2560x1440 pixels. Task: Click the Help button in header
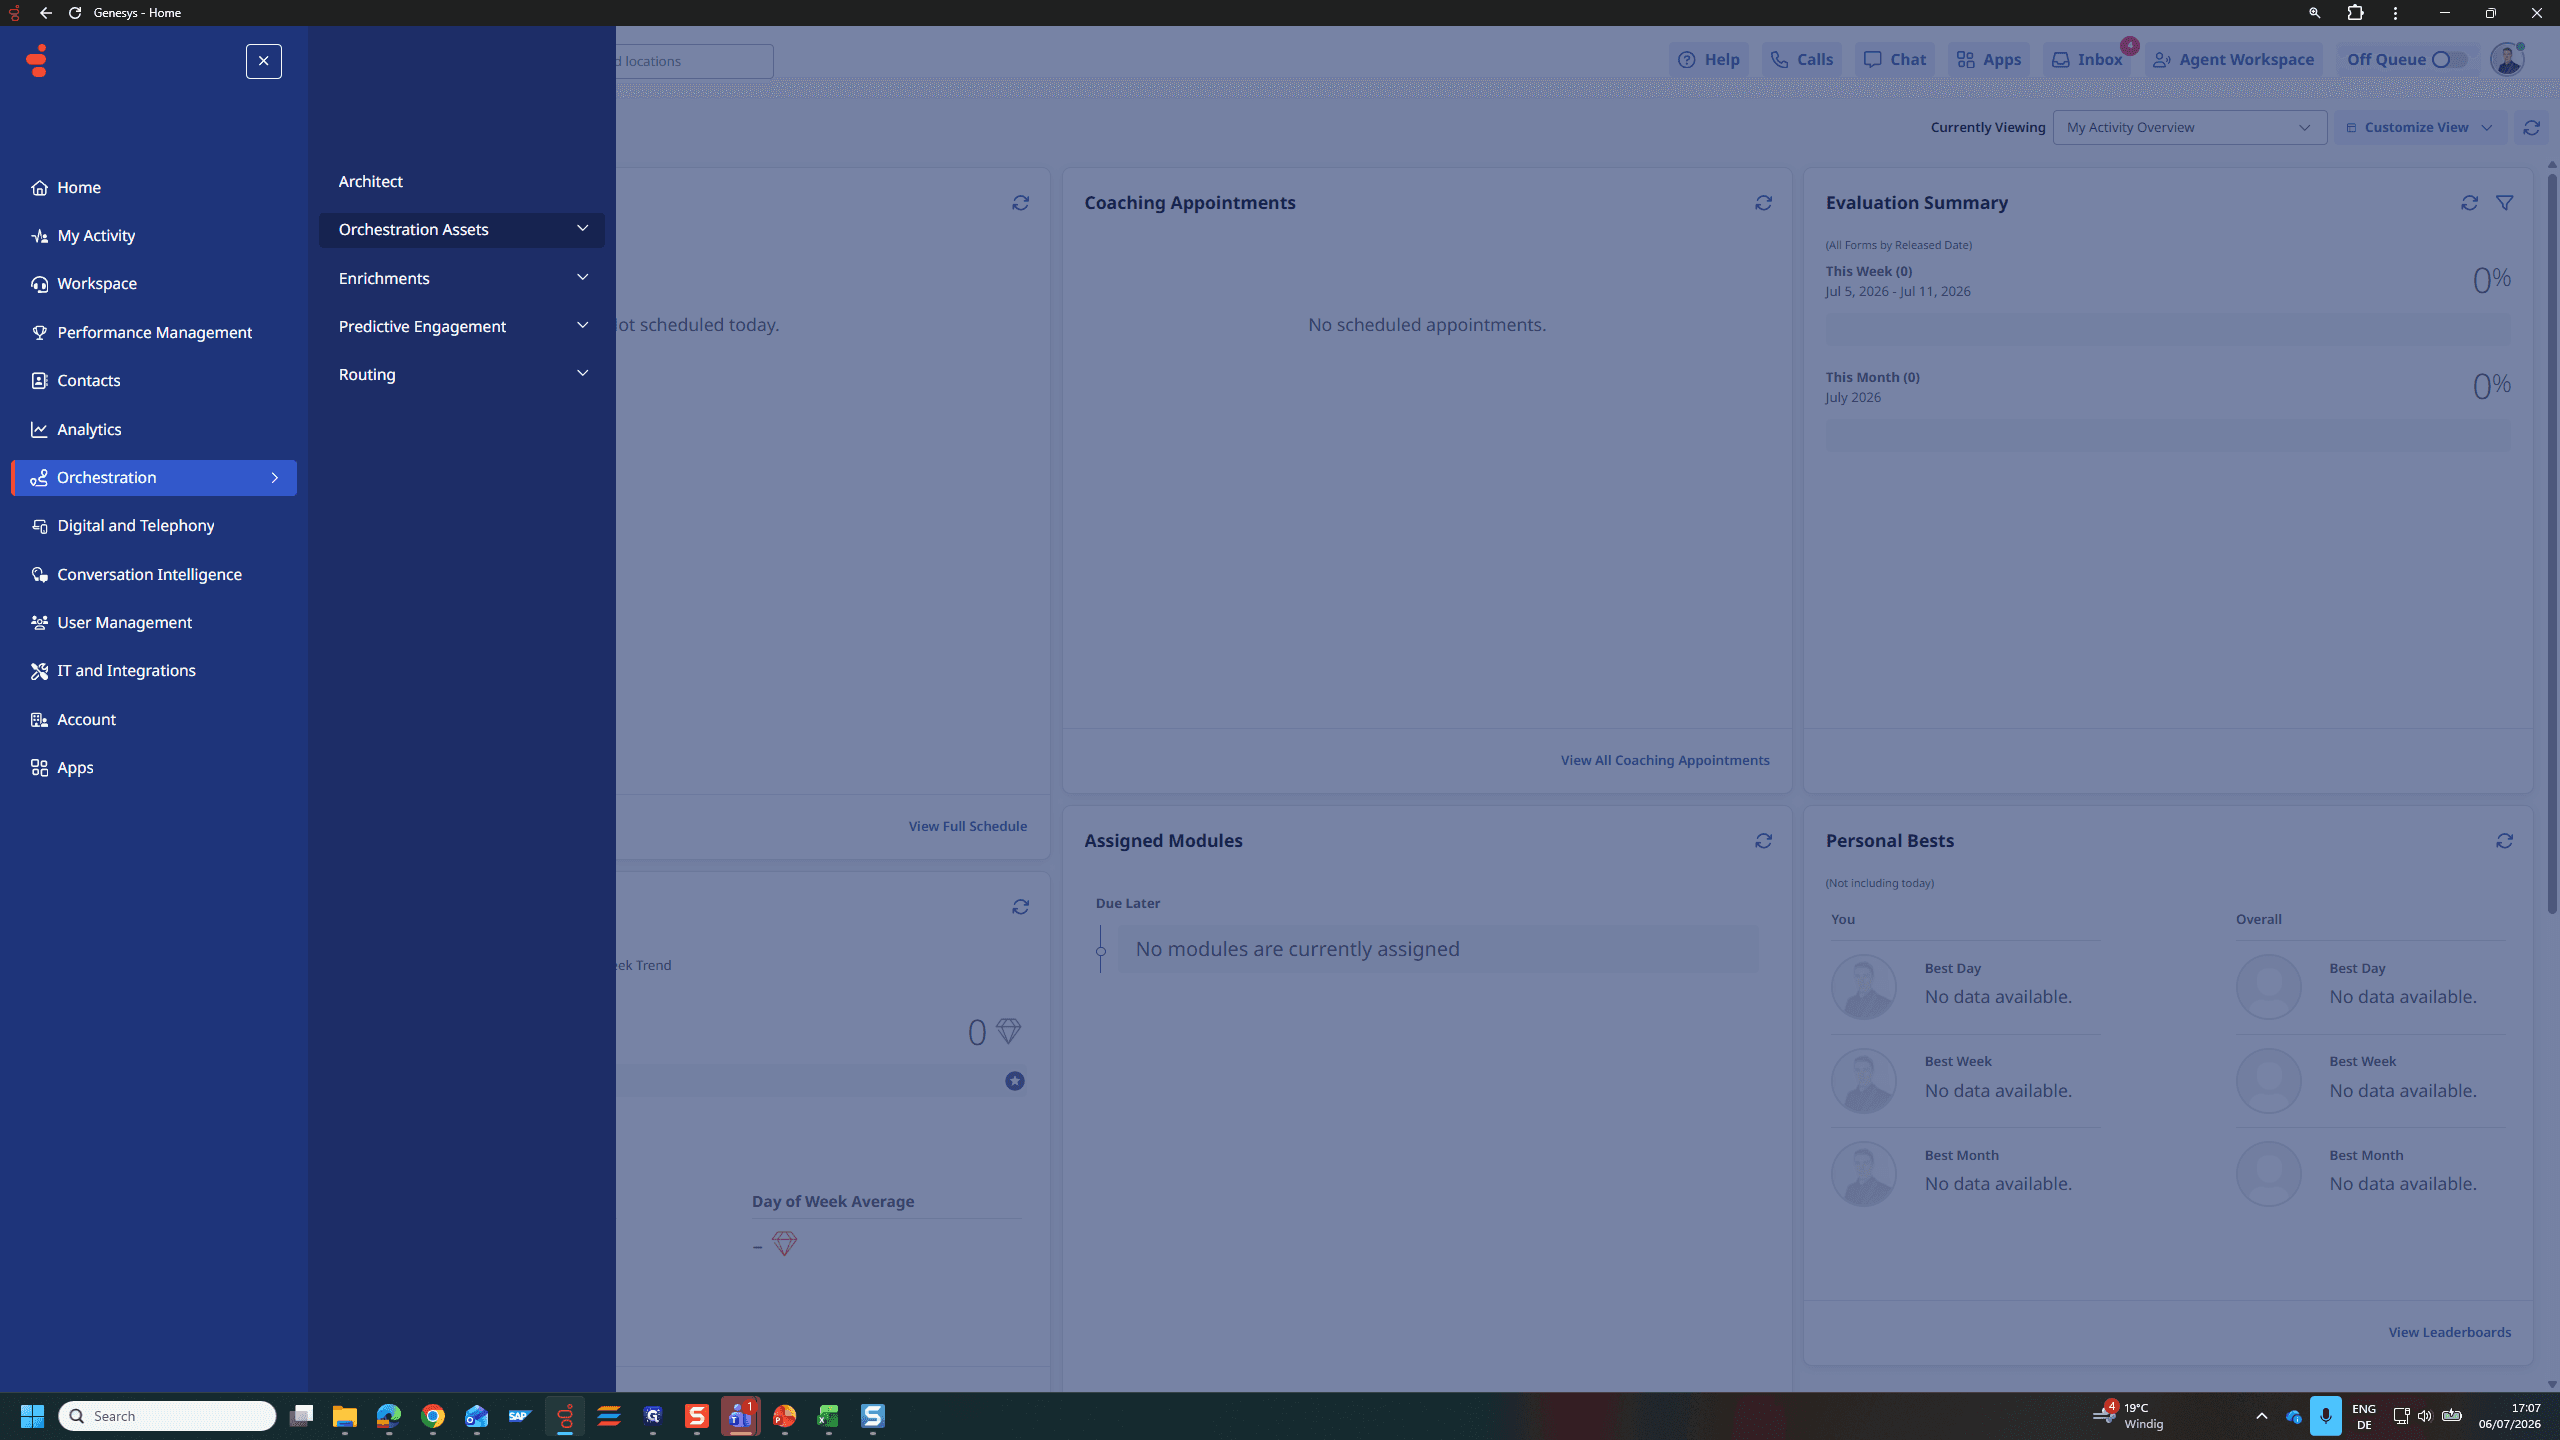[1708, 60]
